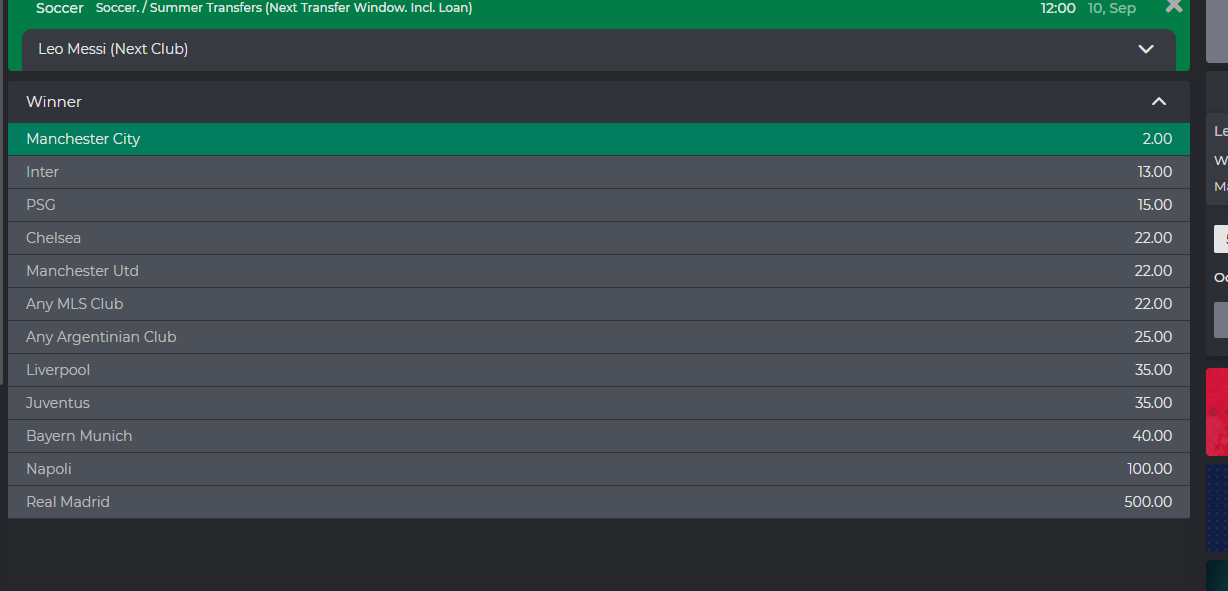Bet on Chelsea at 22.00
This screenshot has height=591, width=1228.
point(598,238)
